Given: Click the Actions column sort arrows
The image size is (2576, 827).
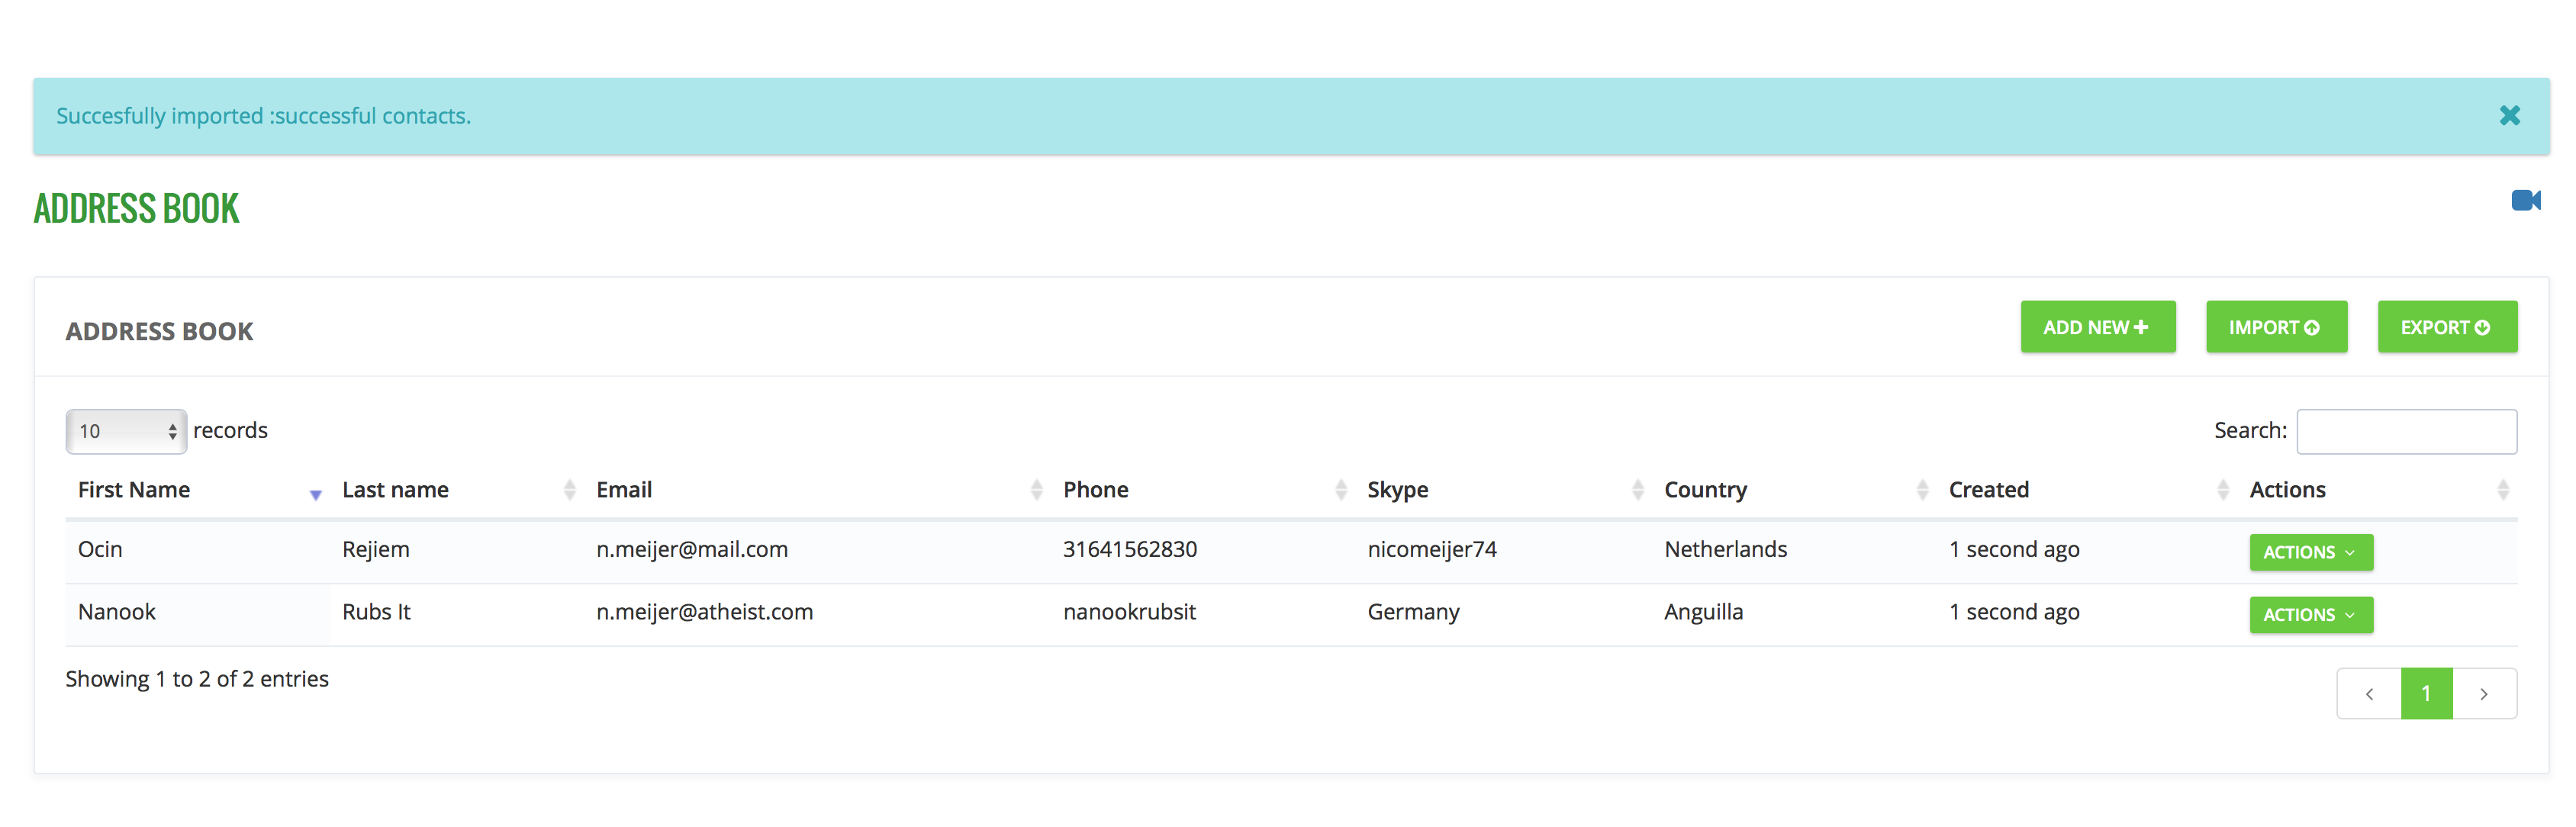Looking at the screenshot, I should pos(2502,490).
